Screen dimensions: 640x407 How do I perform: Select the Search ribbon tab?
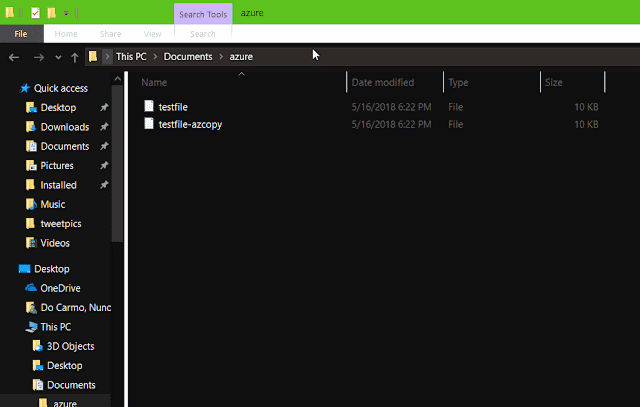point(203,34)
